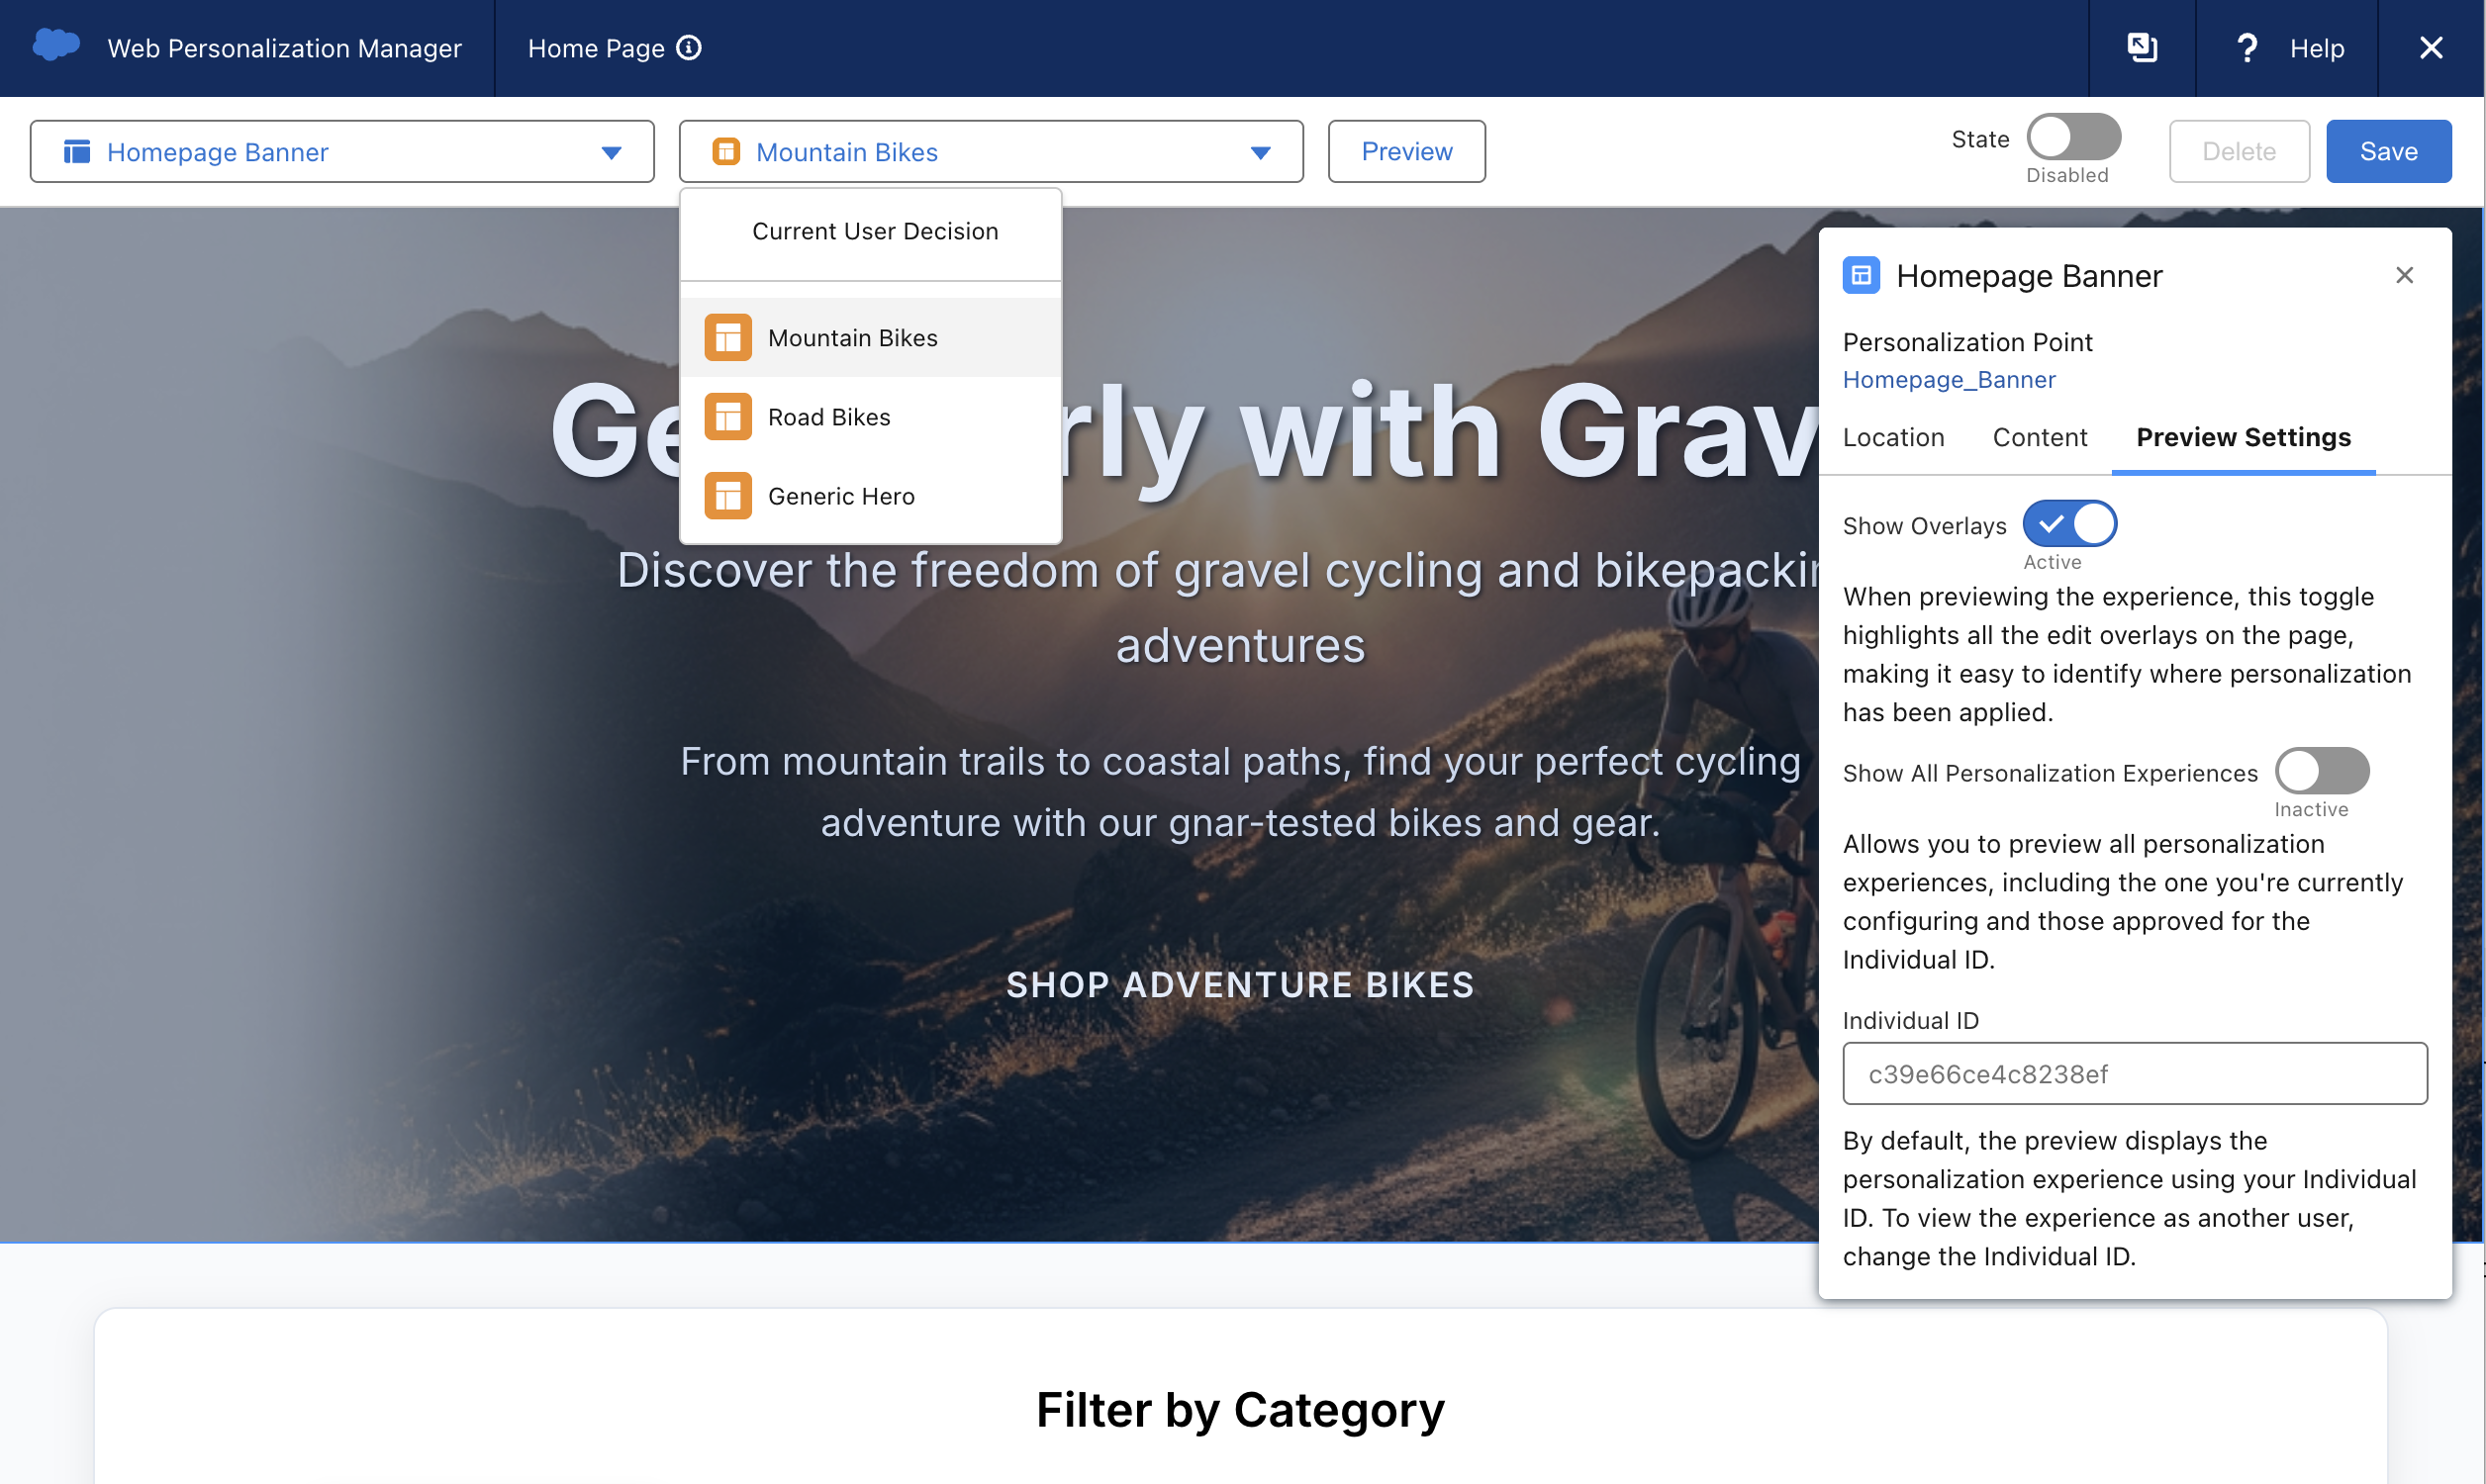This screenshot has height=1484, width=2486.
Task: Select the Mountain Bikes experience icon
Action: coord(727,337)
